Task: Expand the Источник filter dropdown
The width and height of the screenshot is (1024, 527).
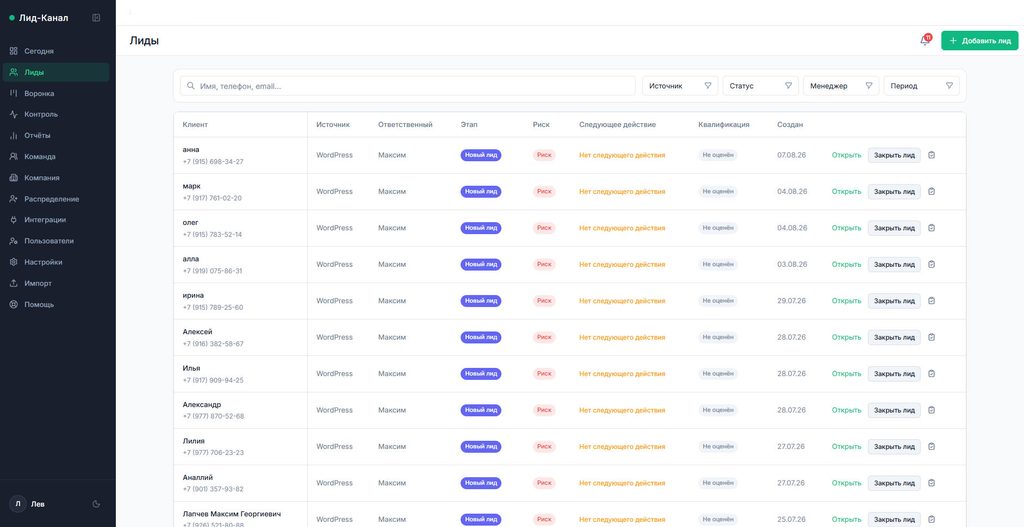Action: [680, 86]
